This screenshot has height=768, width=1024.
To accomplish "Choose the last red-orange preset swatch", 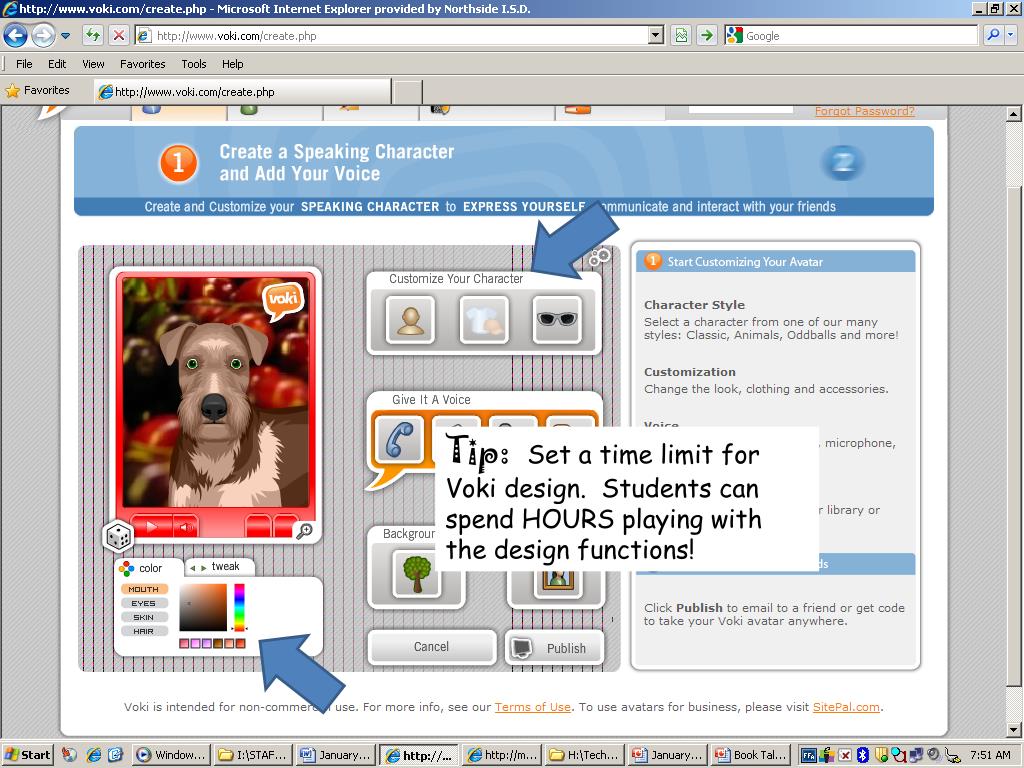I will pyautogui.click(x=241, y=644).
